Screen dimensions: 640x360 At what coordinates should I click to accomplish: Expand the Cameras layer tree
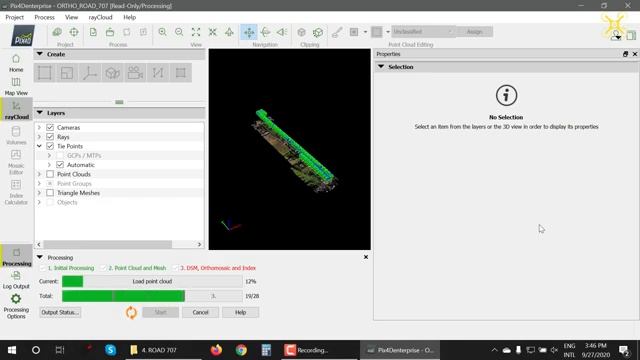coord(40,127)
